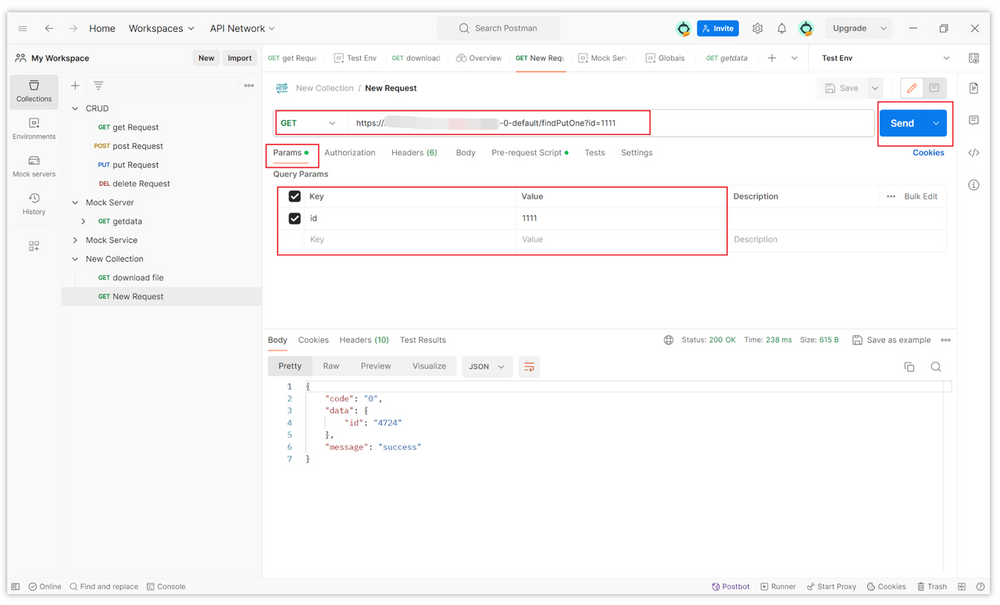Open the documentation icon in right sidebar
1000x605 pixels.
973,88
